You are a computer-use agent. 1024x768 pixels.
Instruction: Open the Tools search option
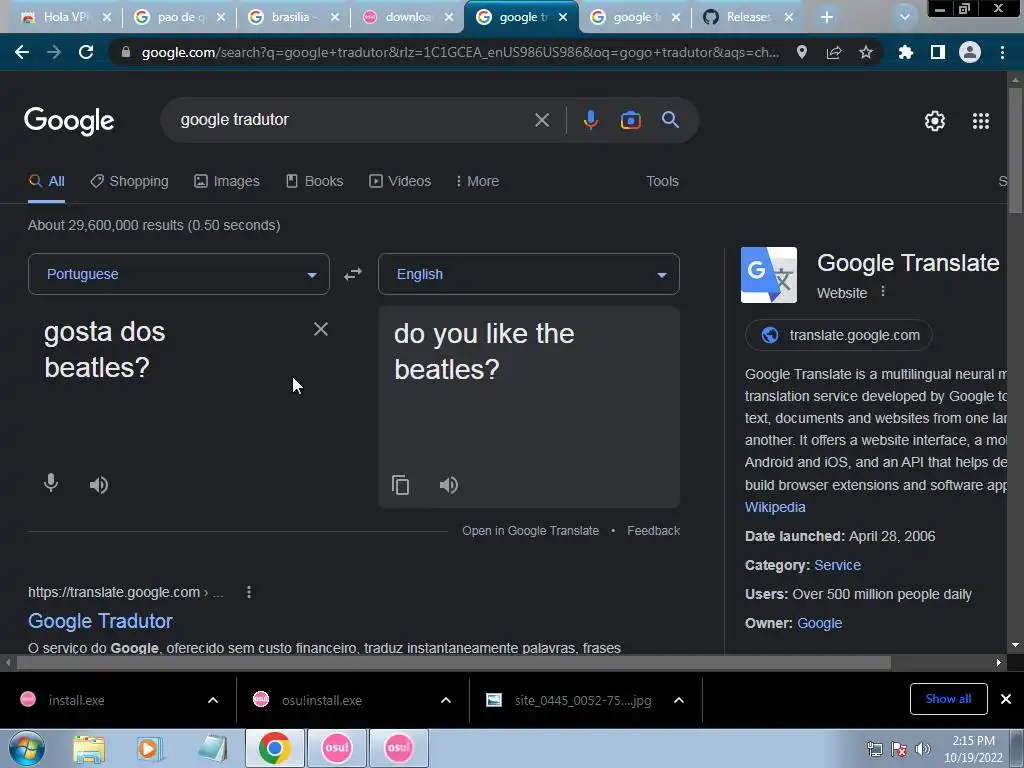tap(662, 181)
